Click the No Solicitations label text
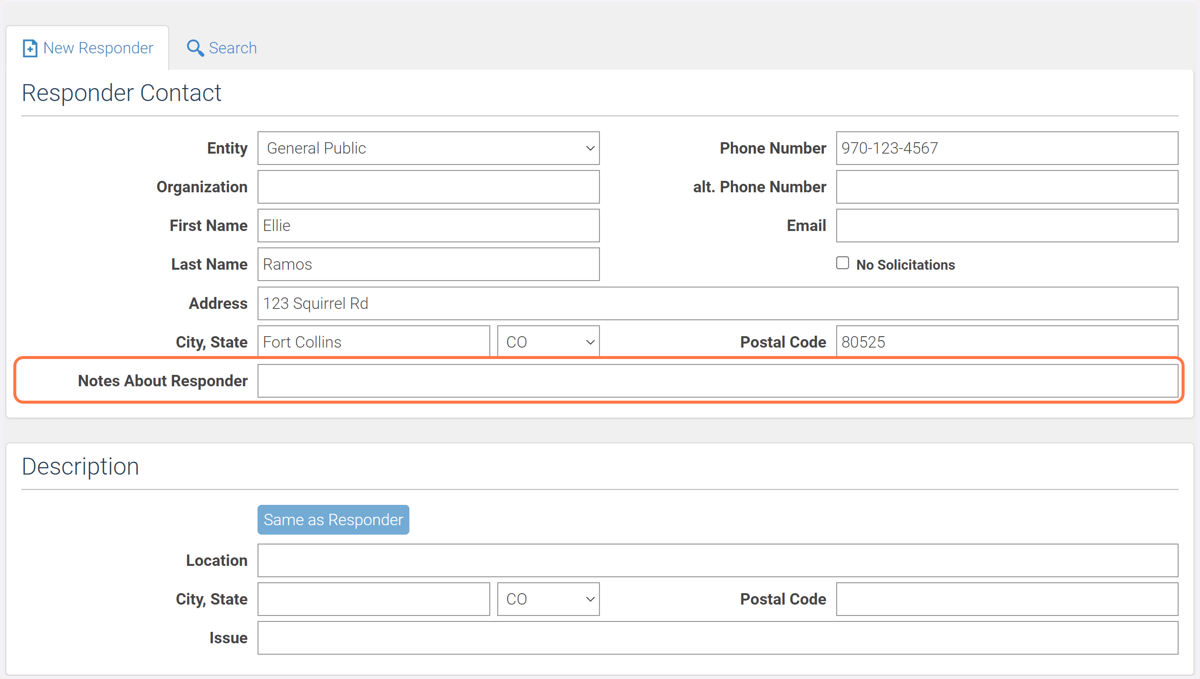 [x=905, y=265]
